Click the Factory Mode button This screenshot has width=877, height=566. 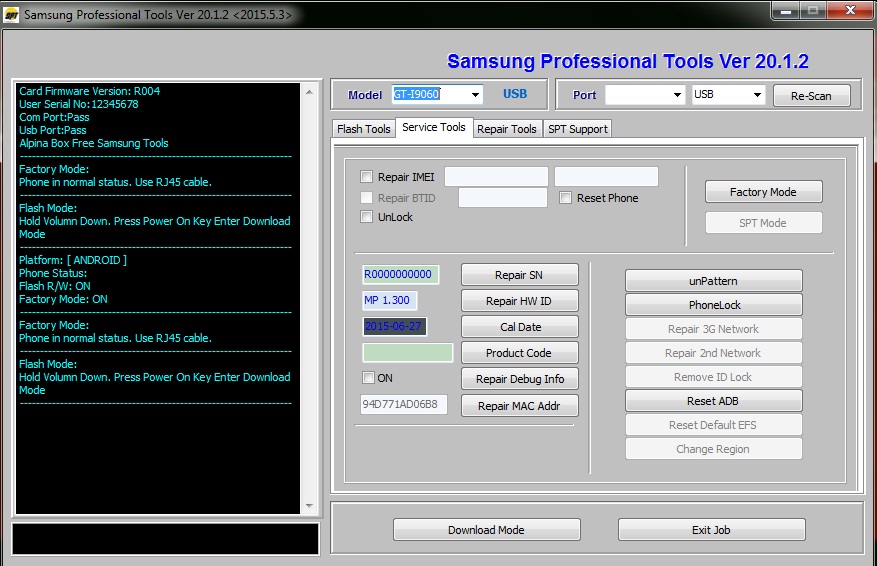click(x=763, y=192)
